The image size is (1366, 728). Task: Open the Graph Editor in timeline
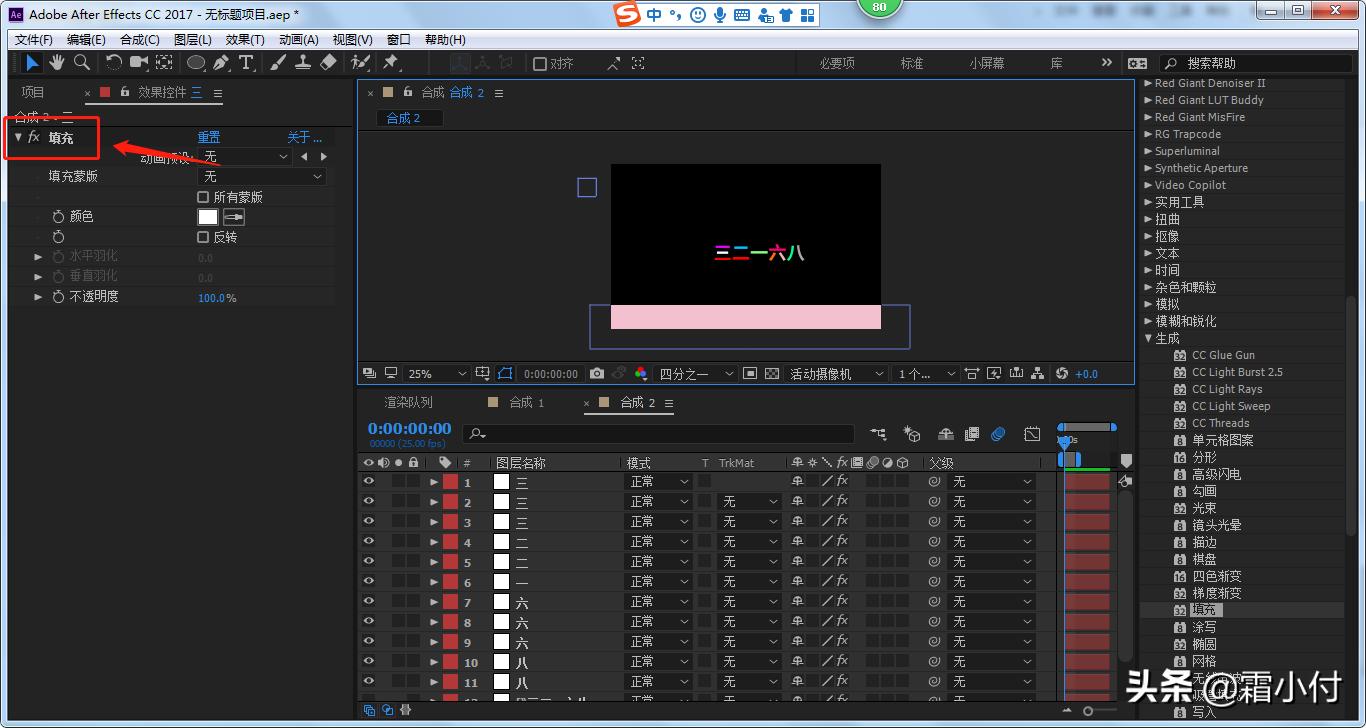pos(1032,434)
